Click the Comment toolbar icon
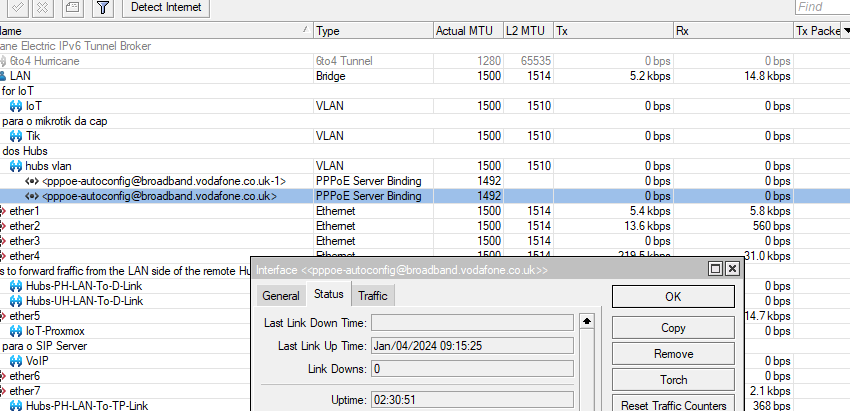850x411 pixels. (x=73, y=8)
